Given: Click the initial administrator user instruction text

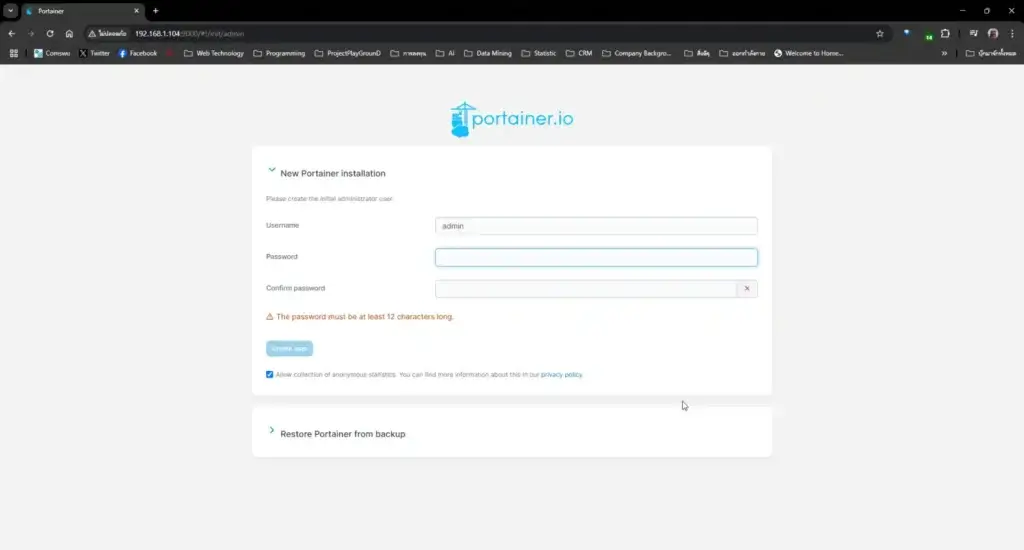Looking at the screenshot, I should click(329, 199).
